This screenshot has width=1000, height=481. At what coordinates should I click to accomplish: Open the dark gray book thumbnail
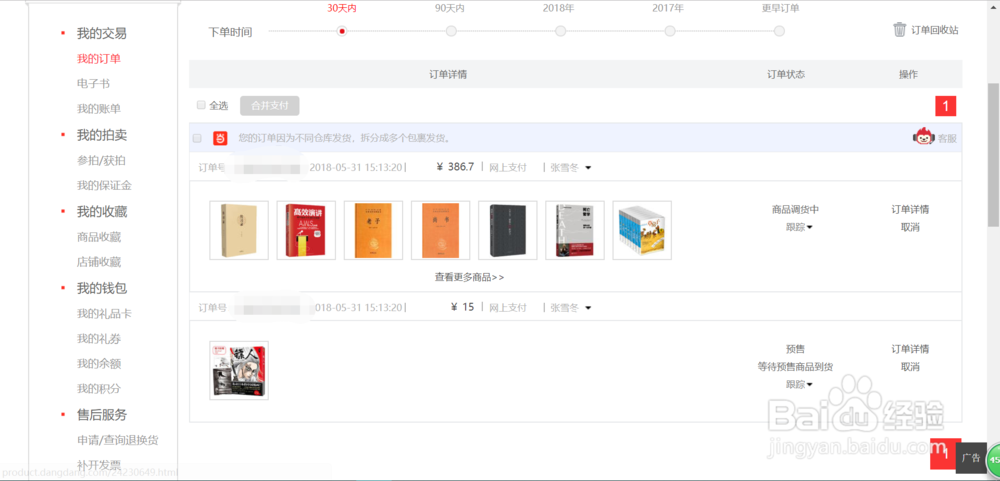(508, 230)
